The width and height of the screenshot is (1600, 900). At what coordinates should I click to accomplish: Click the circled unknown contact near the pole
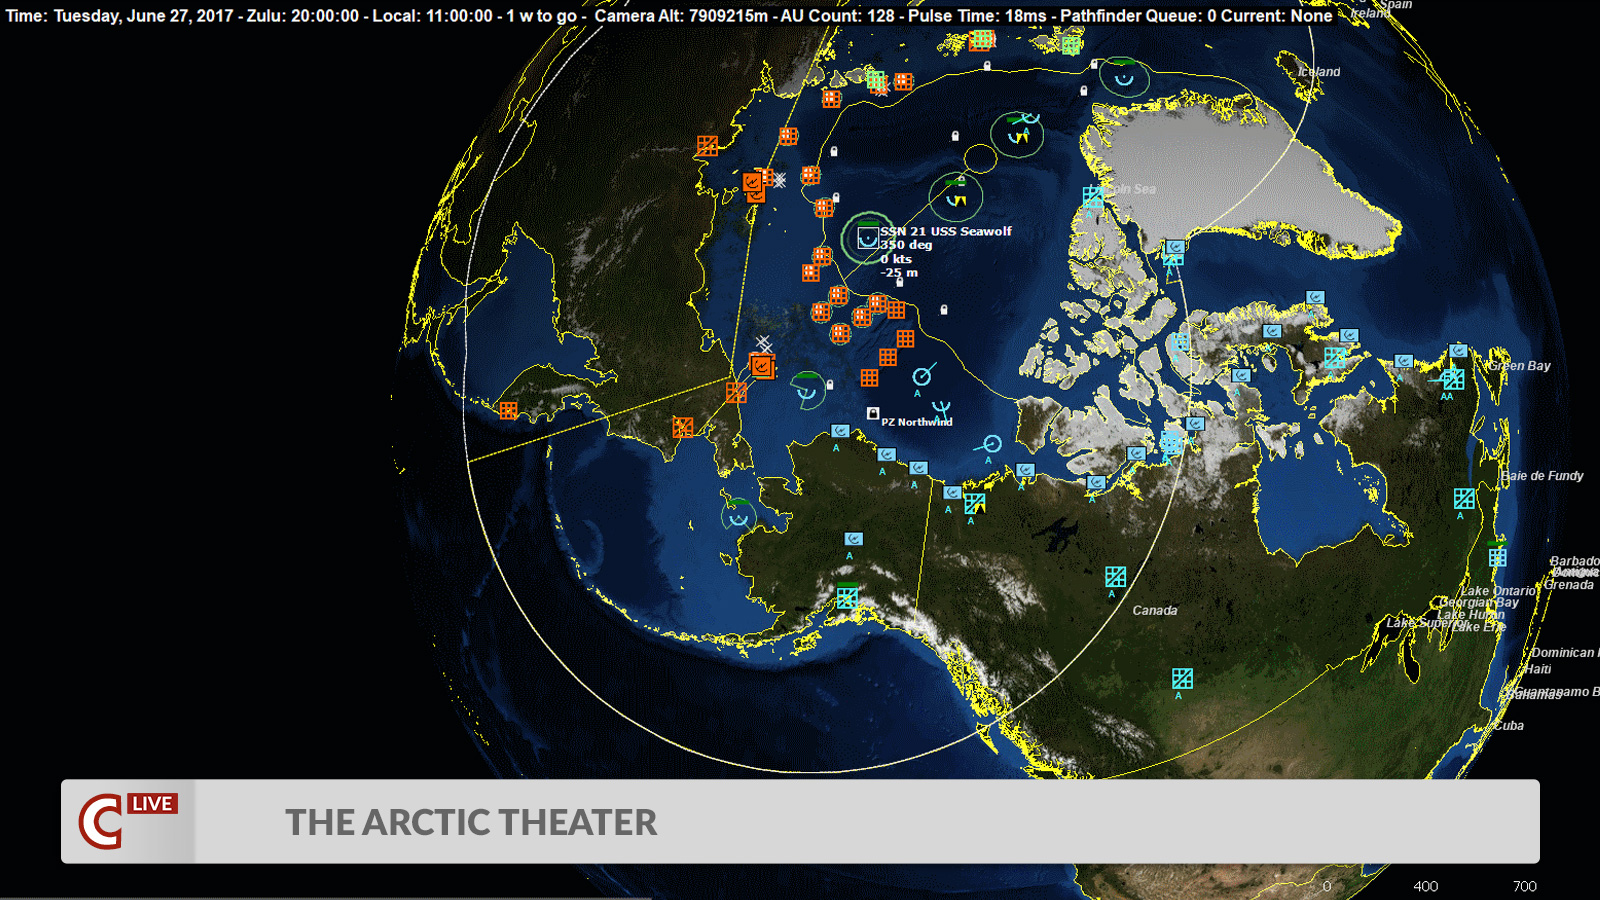[981, 160]
